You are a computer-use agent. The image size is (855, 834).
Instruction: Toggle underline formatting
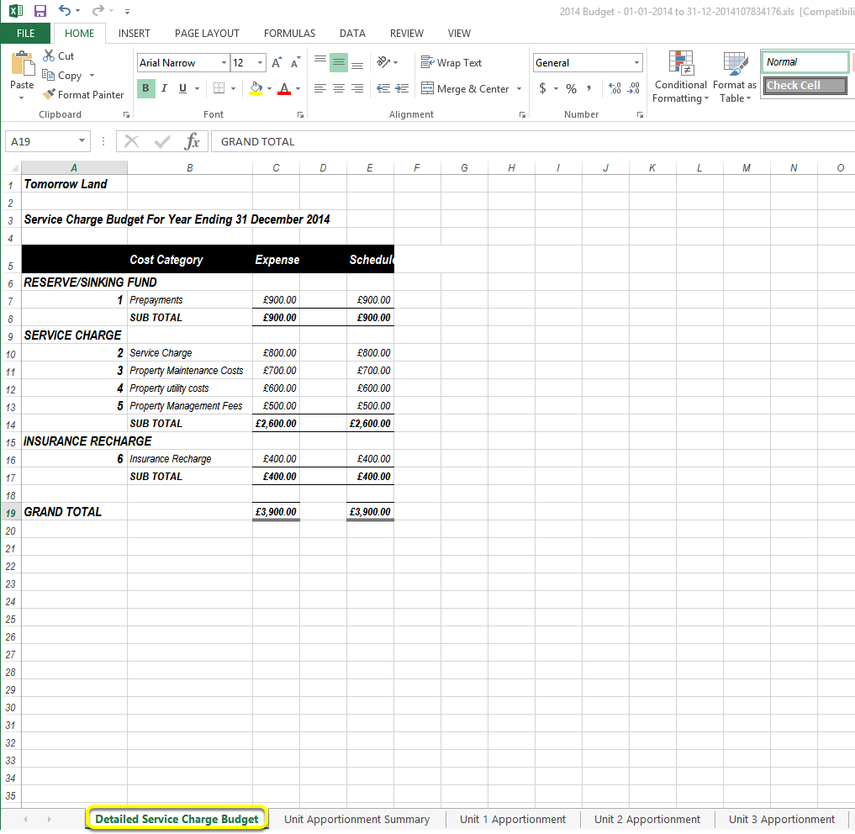tap(183, 88)
